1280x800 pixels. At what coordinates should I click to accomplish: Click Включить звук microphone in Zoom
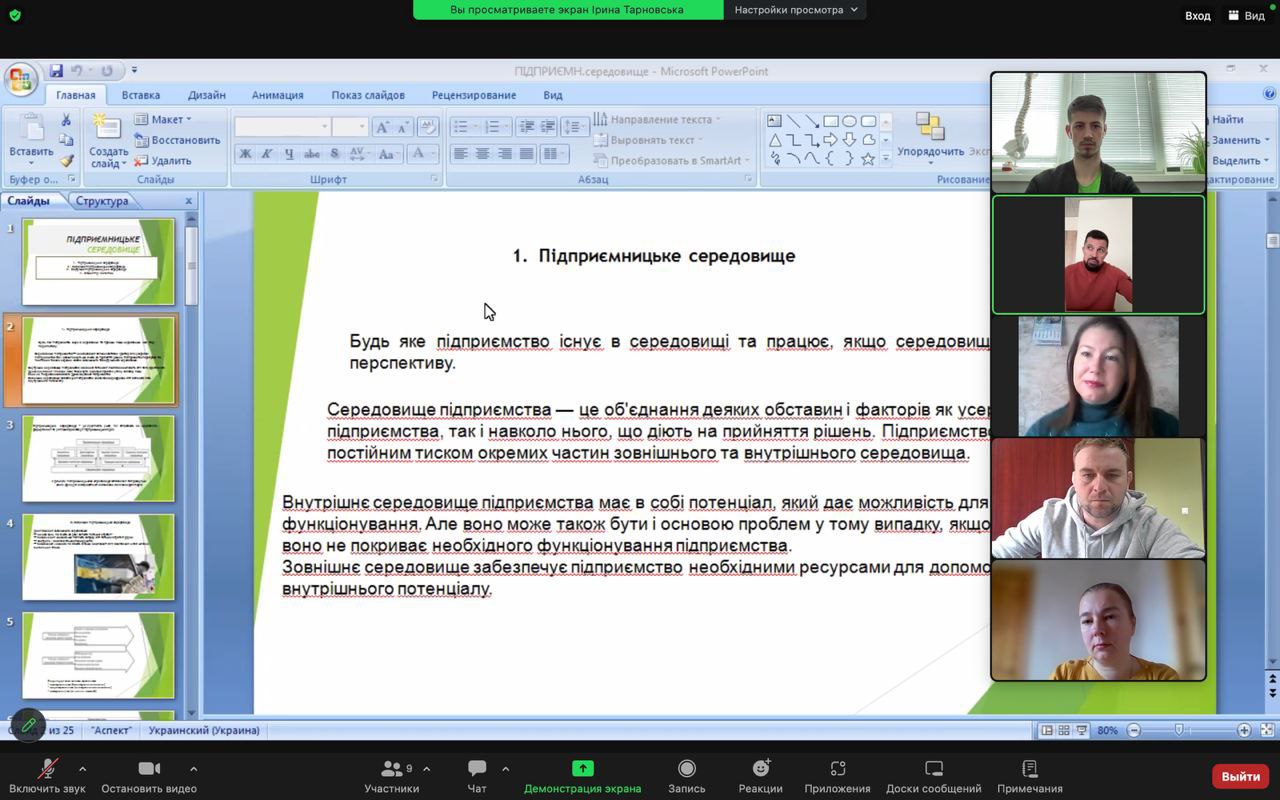pos(47,776)
